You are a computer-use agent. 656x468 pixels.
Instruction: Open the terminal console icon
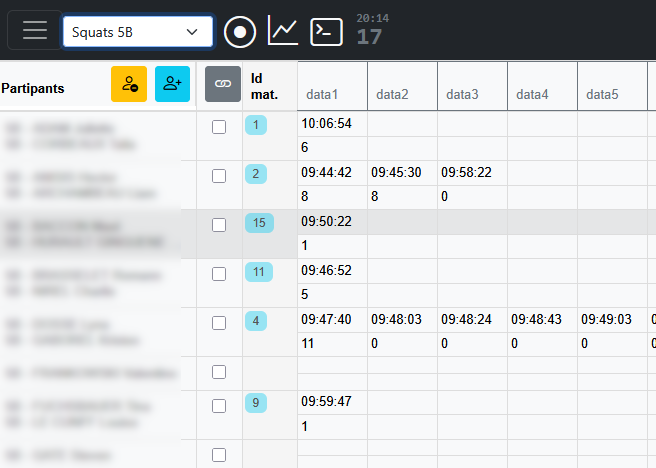pyautogui.click(x=326, y=32)
